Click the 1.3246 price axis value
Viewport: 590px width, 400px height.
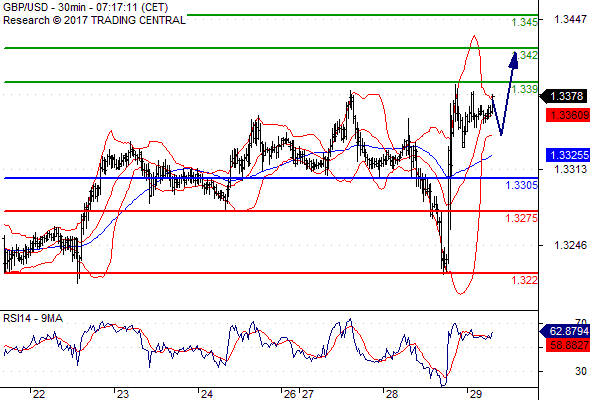pyautogui.click(x=570, y=245)
